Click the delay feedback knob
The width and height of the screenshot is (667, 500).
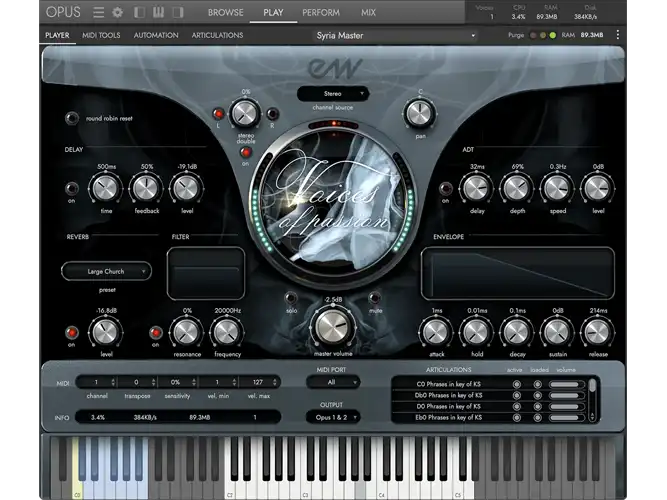click(x=146, y=189)
